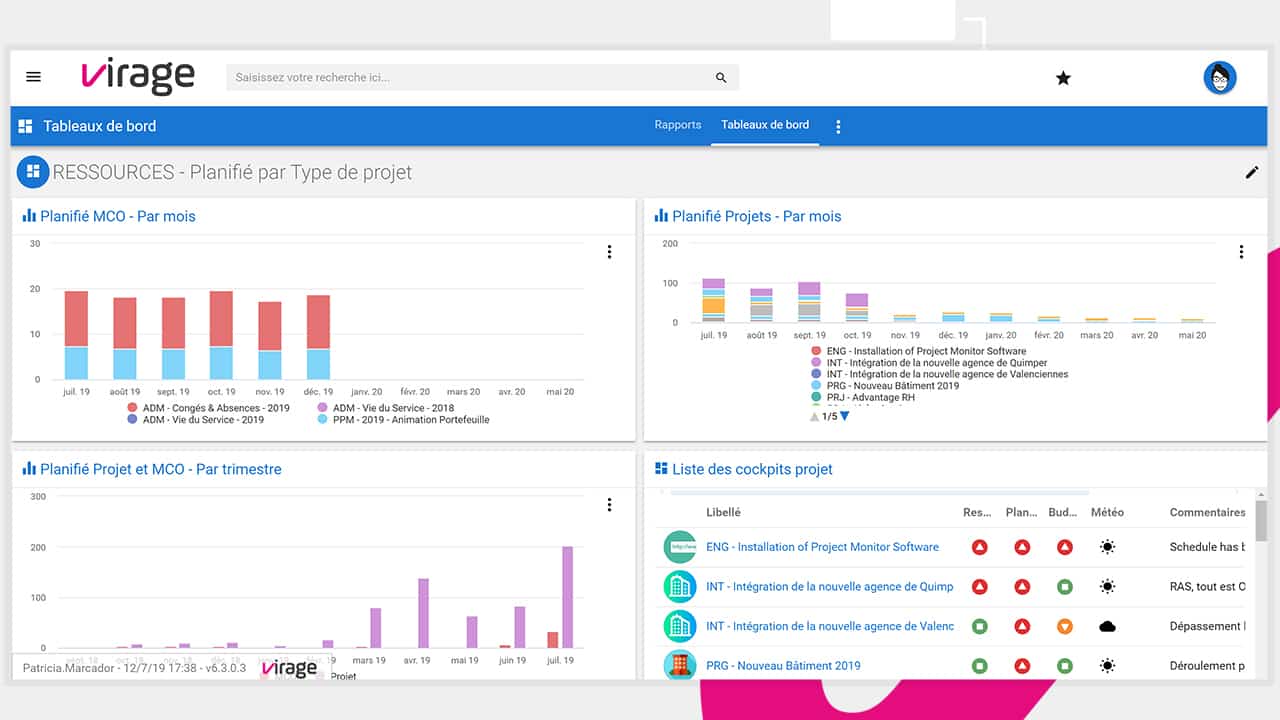Open the blue bar three-dot menu
Viewport: 1280px width, 720px height.
pyautogui.click(x=838, y=126)
